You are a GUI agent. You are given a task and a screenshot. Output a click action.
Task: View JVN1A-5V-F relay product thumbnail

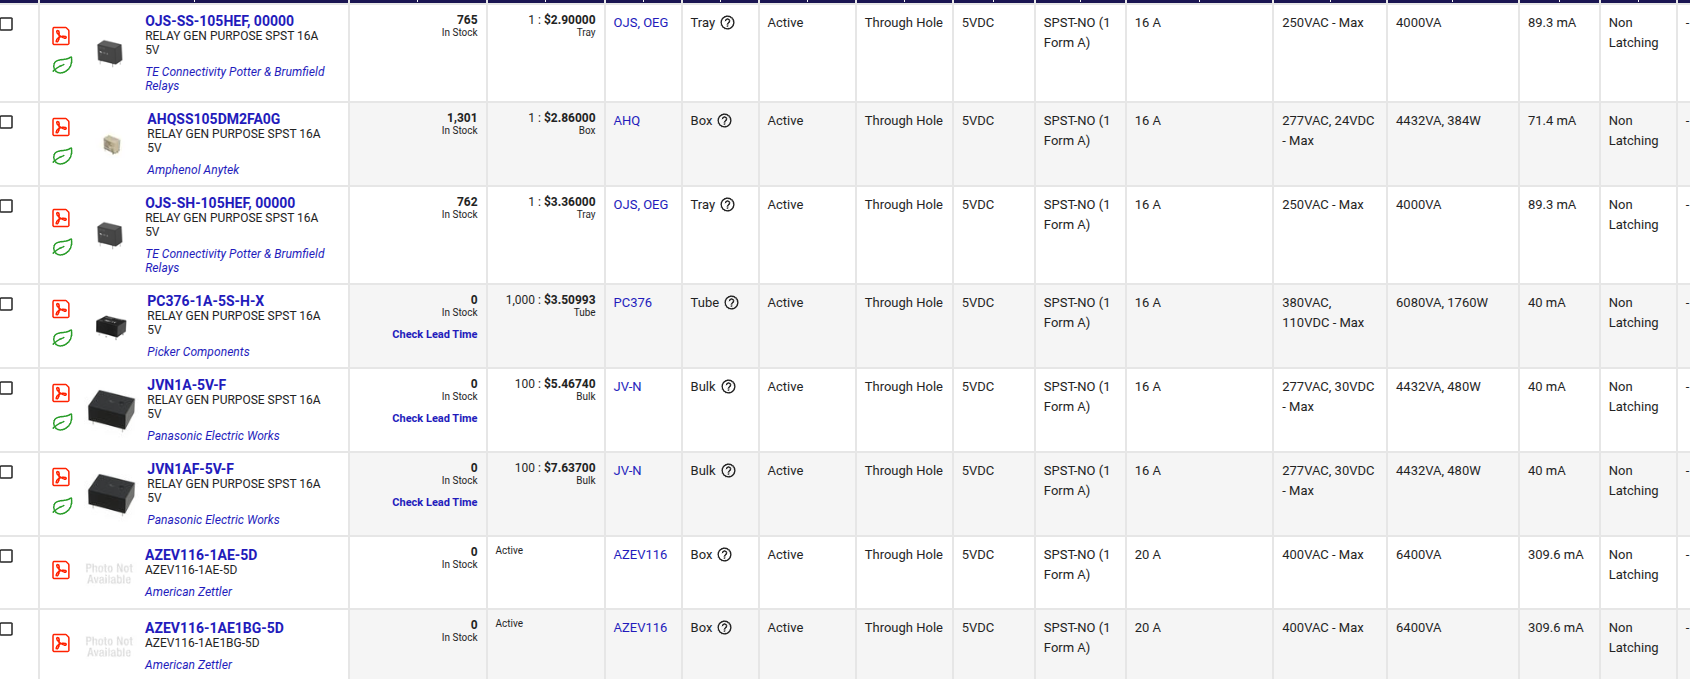111,410
